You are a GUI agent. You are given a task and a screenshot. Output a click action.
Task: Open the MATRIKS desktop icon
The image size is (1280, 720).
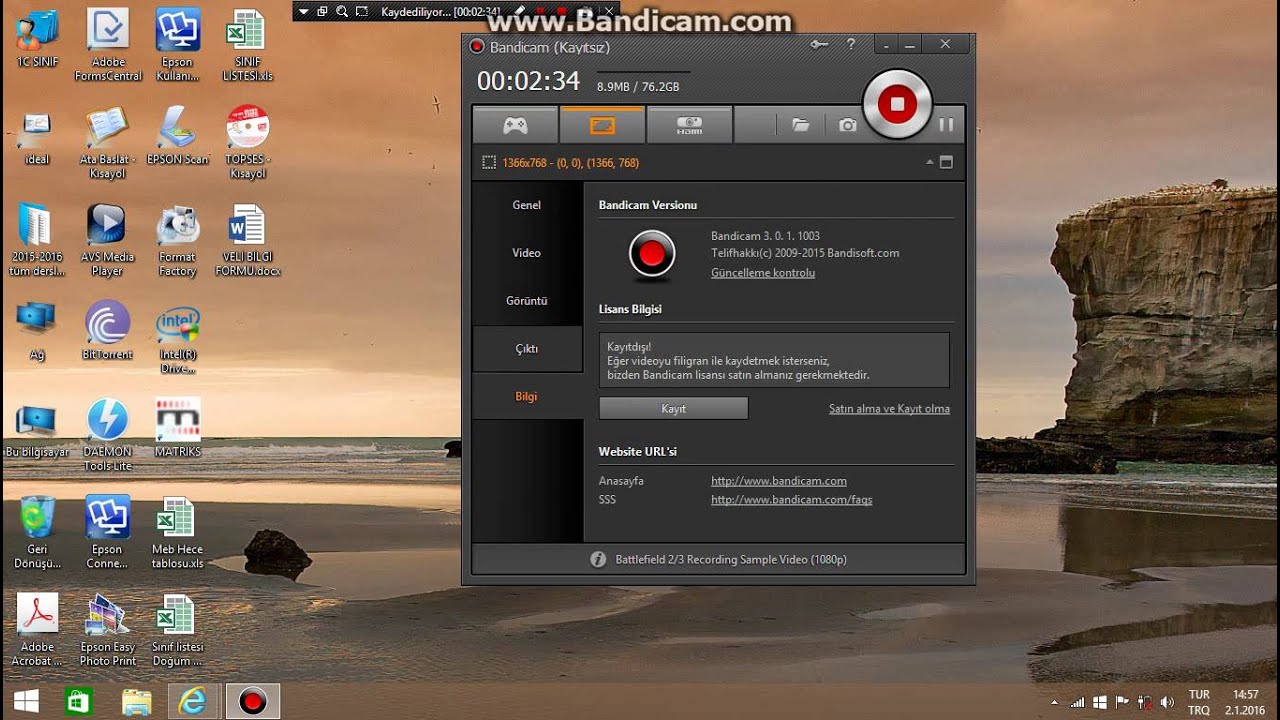(x=178, y=428)
